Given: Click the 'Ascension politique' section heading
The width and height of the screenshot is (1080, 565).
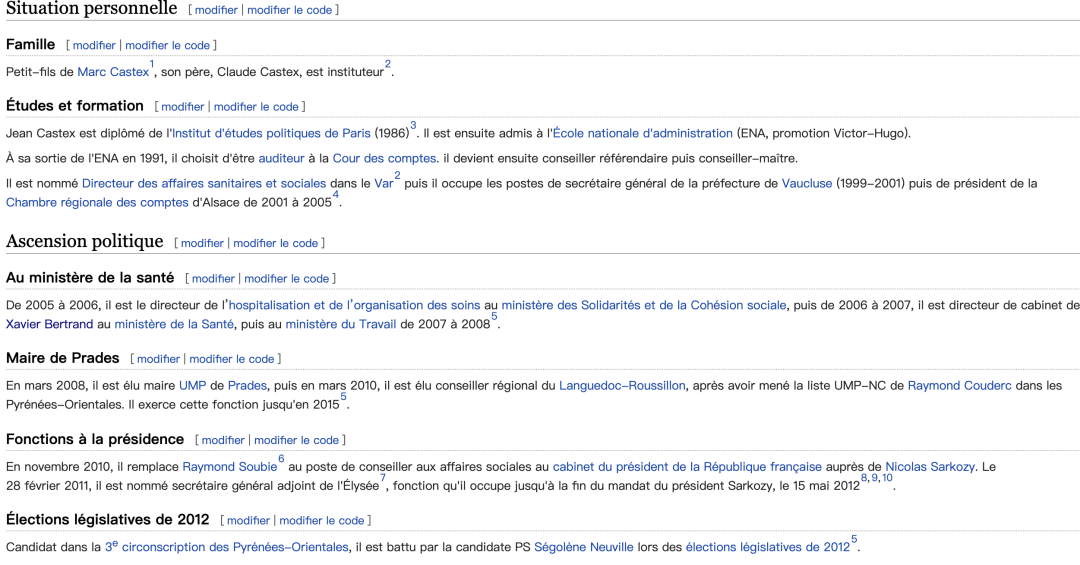Looking at the screenshot, I should pos(85,241).
